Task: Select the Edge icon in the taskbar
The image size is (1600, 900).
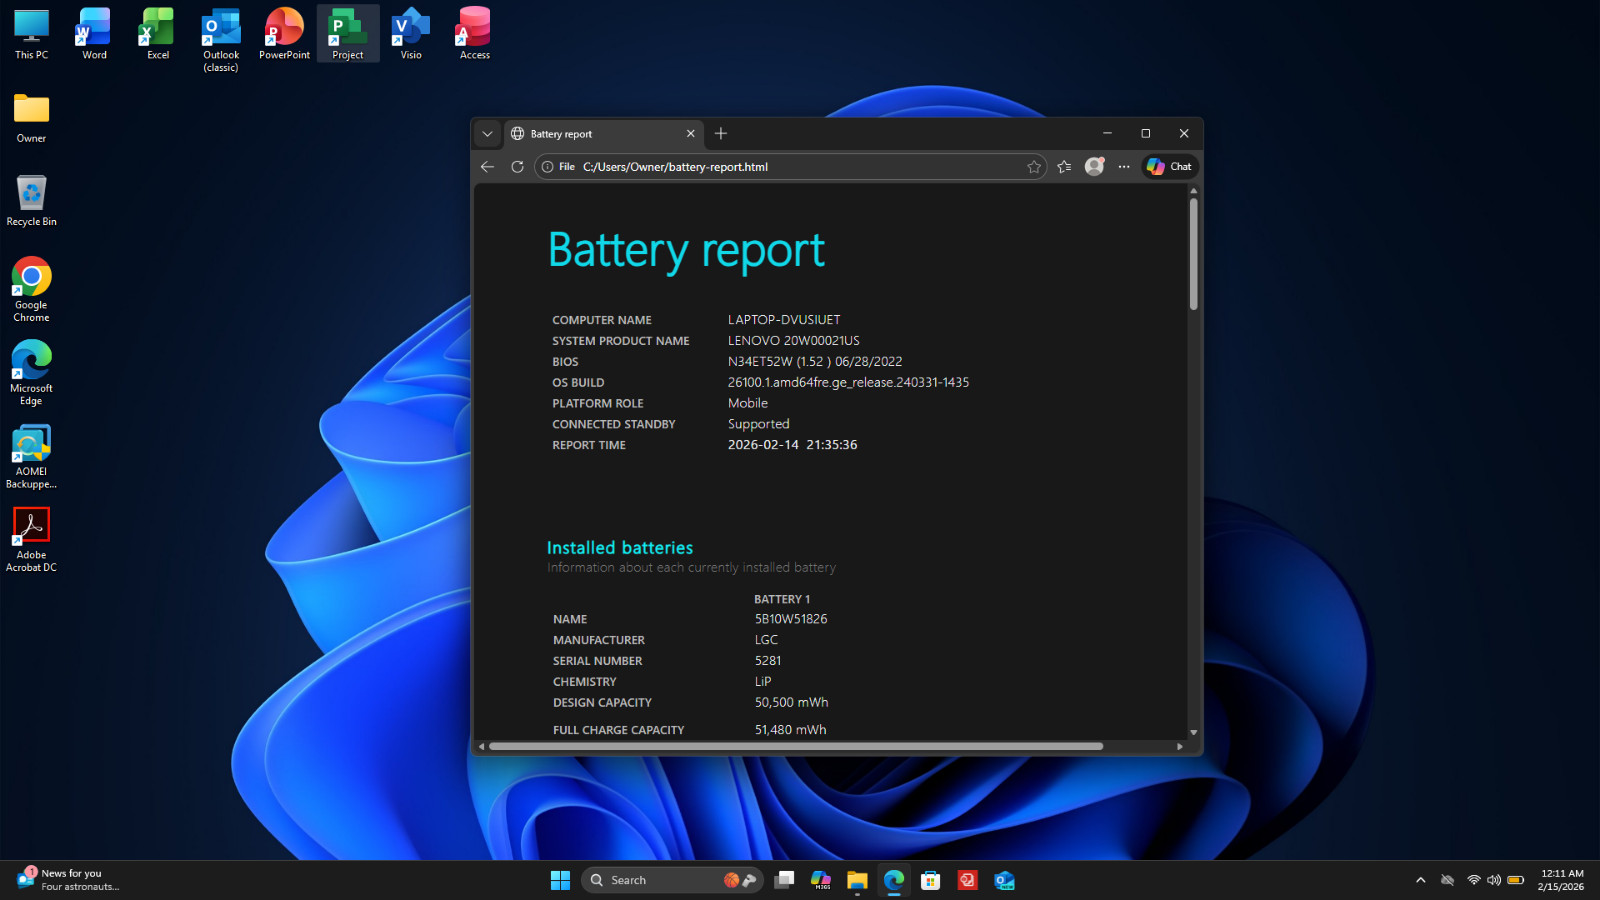Action: point(894,880)
